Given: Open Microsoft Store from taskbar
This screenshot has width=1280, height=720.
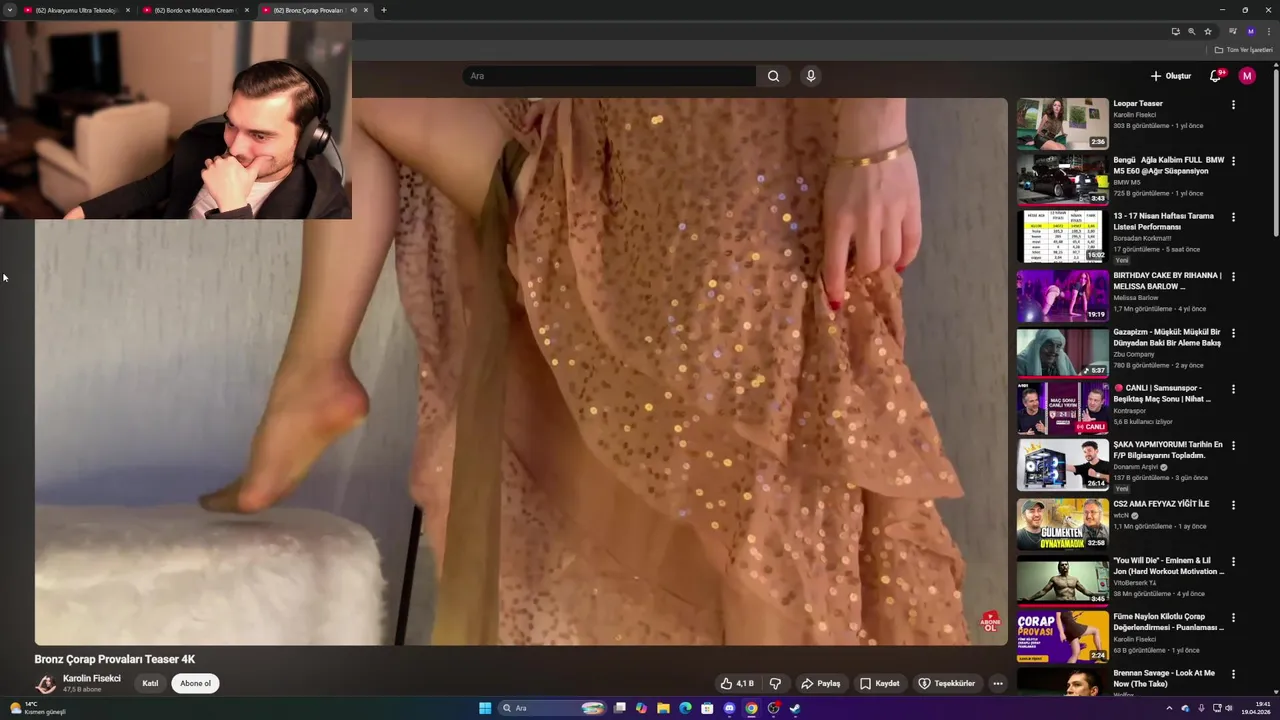Looking at the screenshot, I should tap(707, 708).
